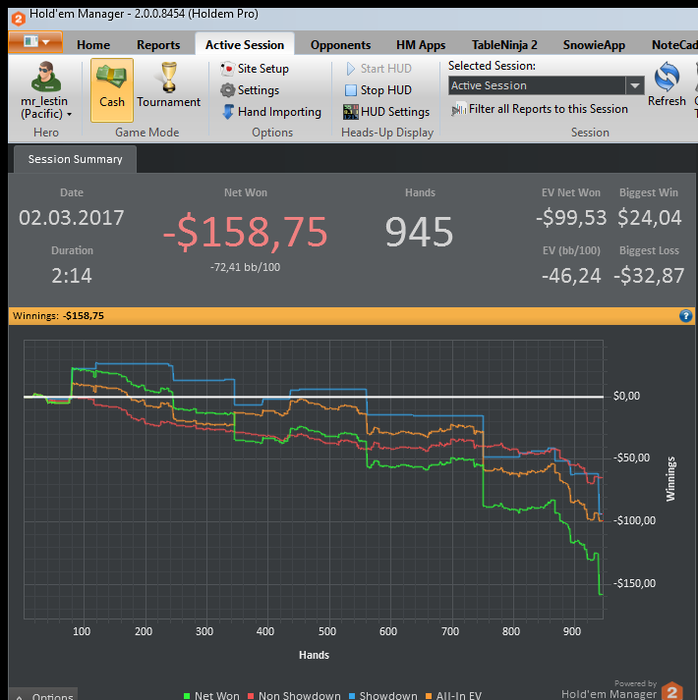Open Site Setup
The height and width of the screenshot is (700, 698).
pos(255,69)
